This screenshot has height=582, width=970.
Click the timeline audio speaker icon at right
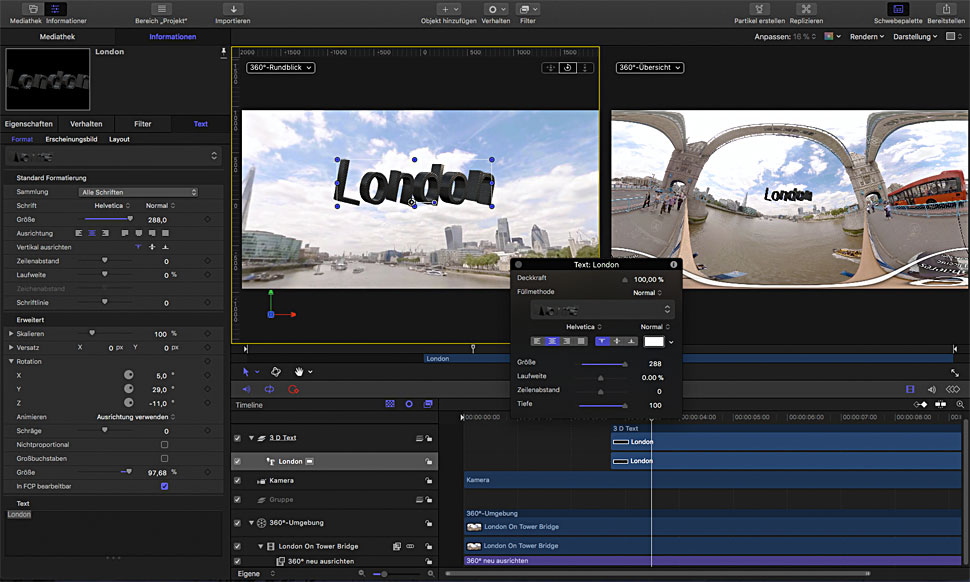point(932,390)
